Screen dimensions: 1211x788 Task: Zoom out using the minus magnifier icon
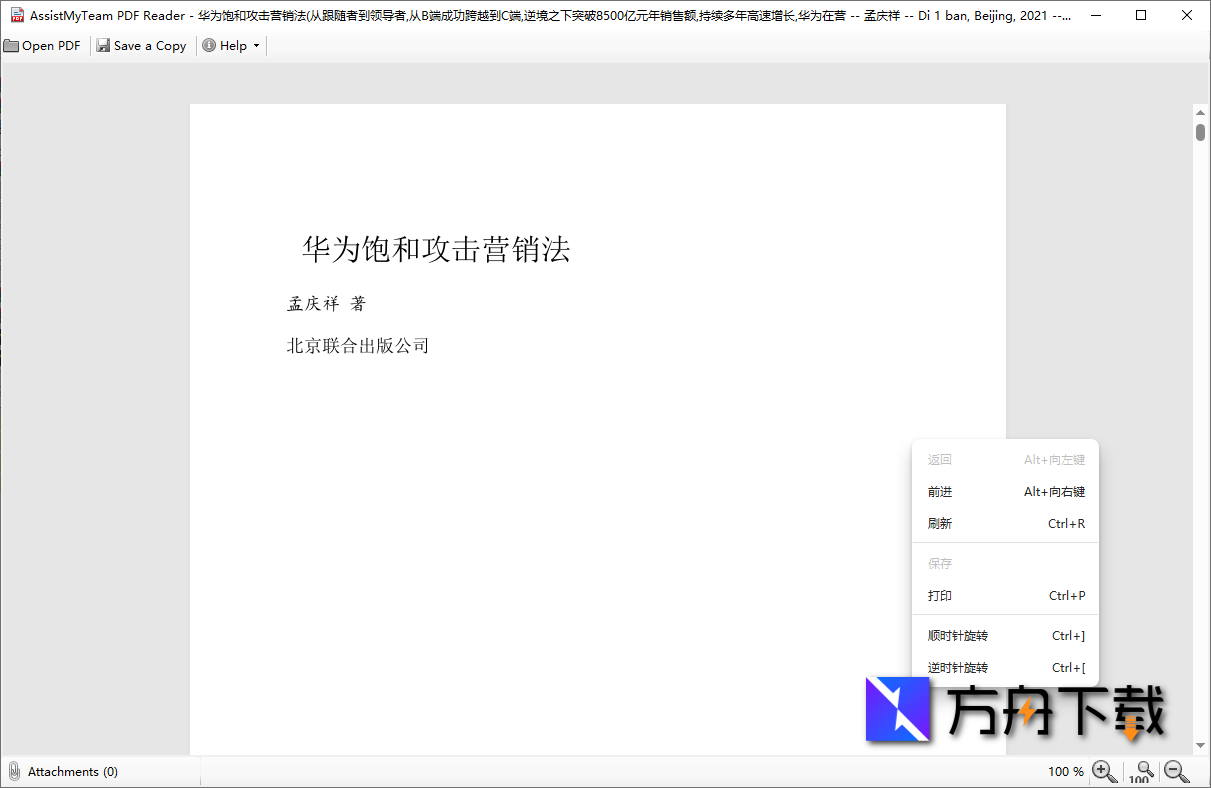pyautogui.click(x=1175, y=771)
